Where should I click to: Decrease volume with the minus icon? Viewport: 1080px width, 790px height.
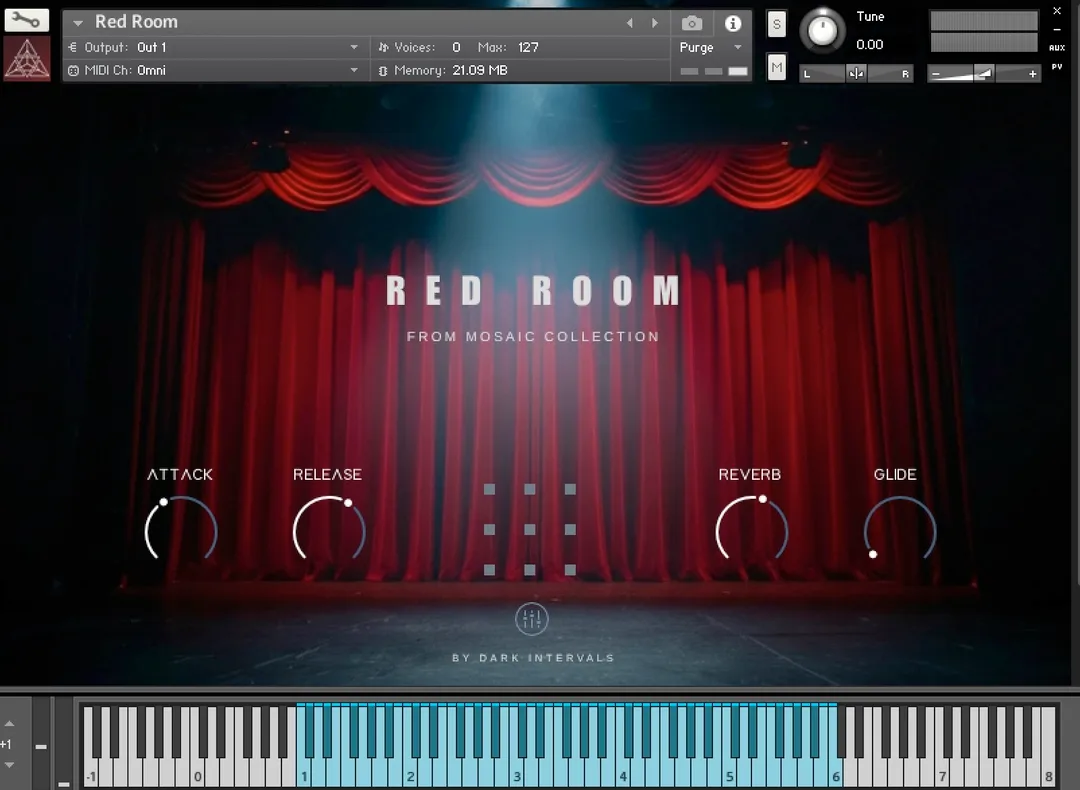point(935,74)
